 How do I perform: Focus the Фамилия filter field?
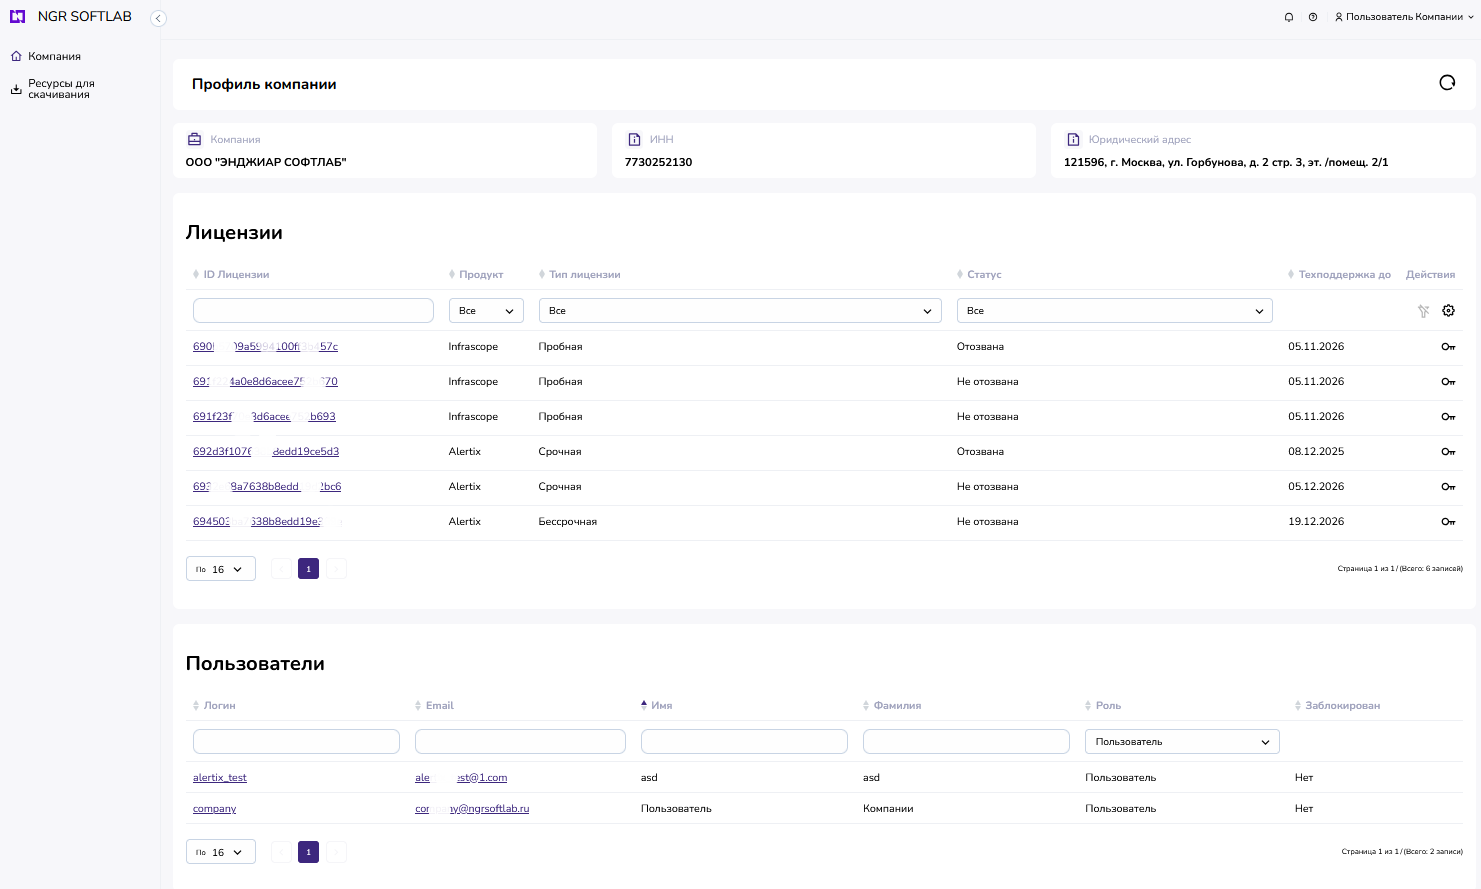[966, 742]
